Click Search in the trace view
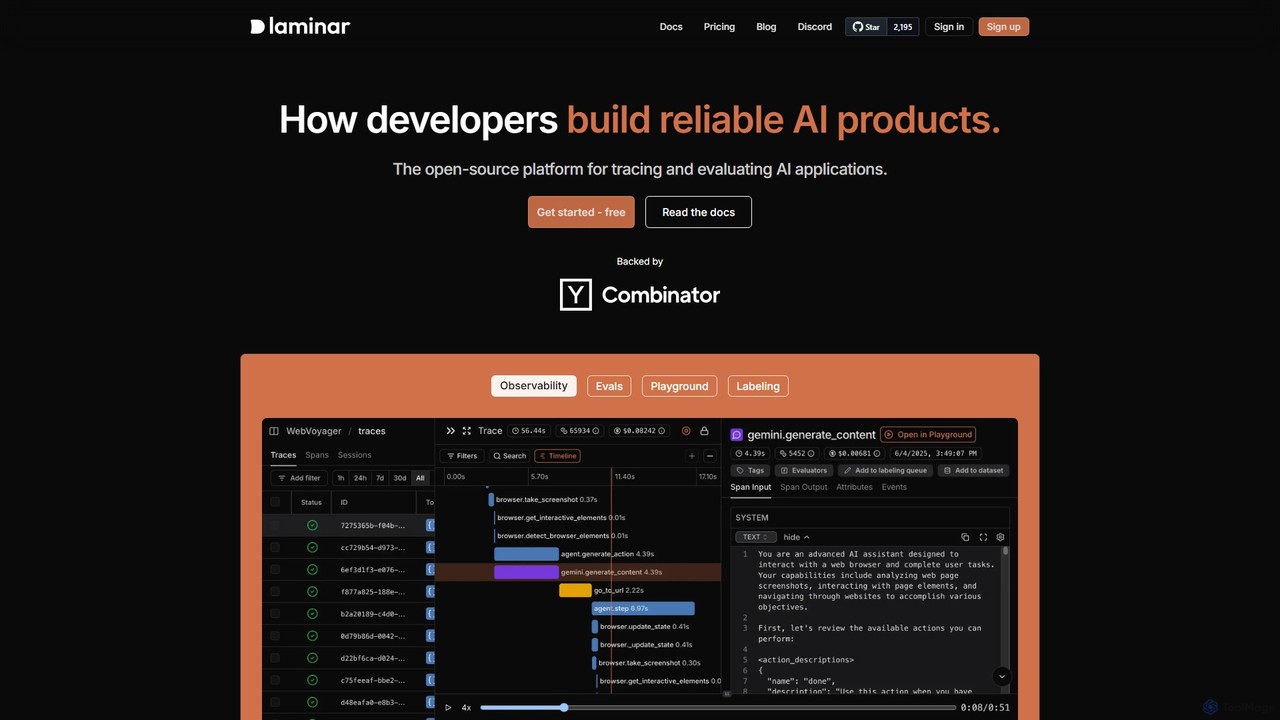The image size is (1280, 720). click(x=509, y=456)
